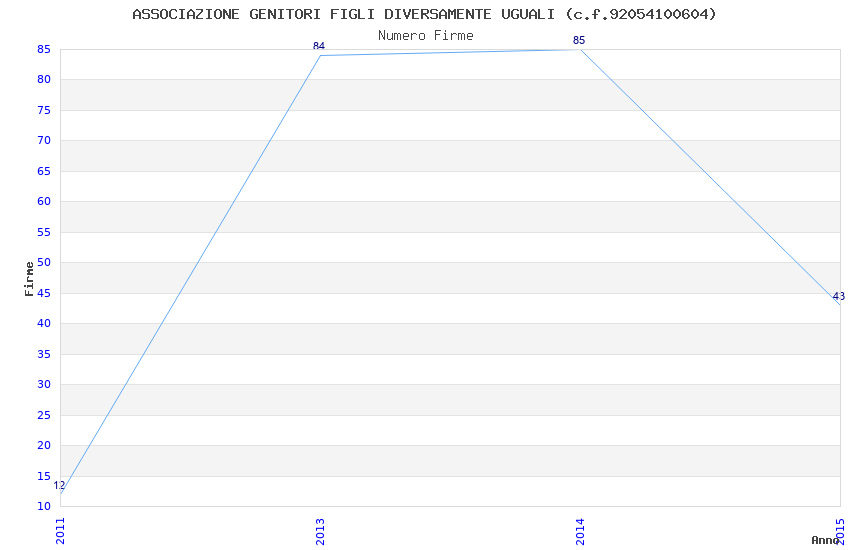Click the 2014 x-axis year label
Screen dimensions: 850x550
point(580,531)
